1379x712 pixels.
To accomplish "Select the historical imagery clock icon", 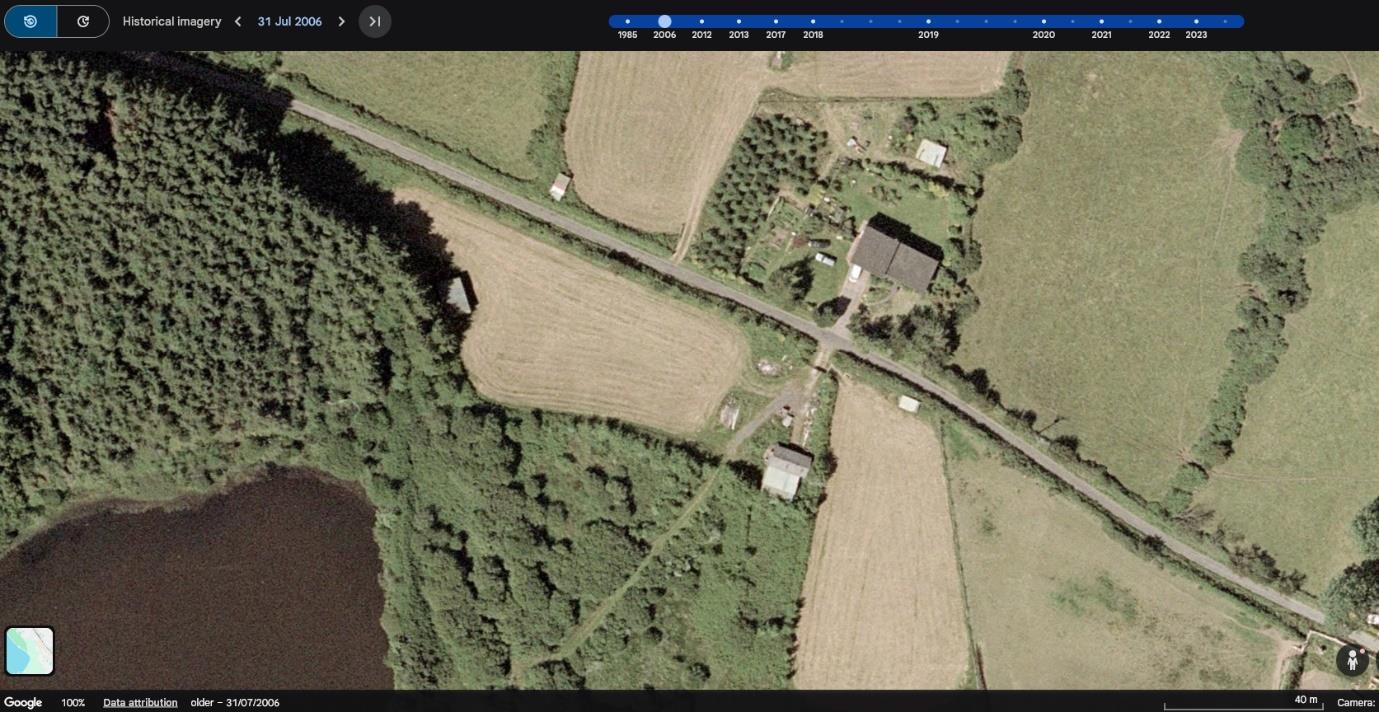I will click(x=83, y=20).
